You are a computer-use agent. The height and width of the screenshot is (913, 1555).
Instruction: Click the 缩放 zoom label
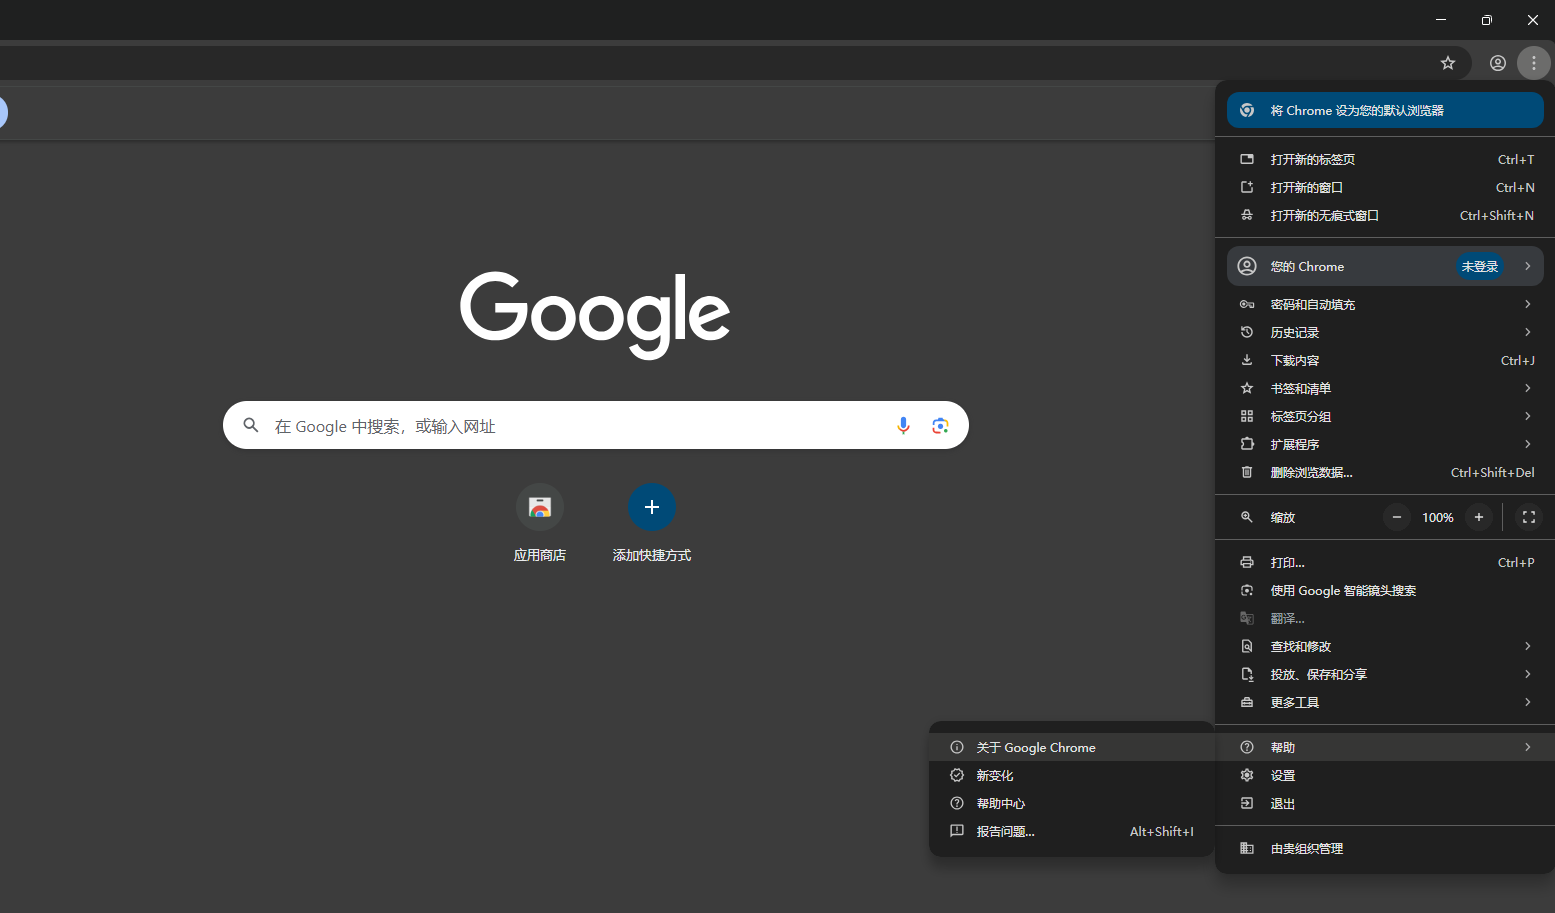coord(1283,517)
